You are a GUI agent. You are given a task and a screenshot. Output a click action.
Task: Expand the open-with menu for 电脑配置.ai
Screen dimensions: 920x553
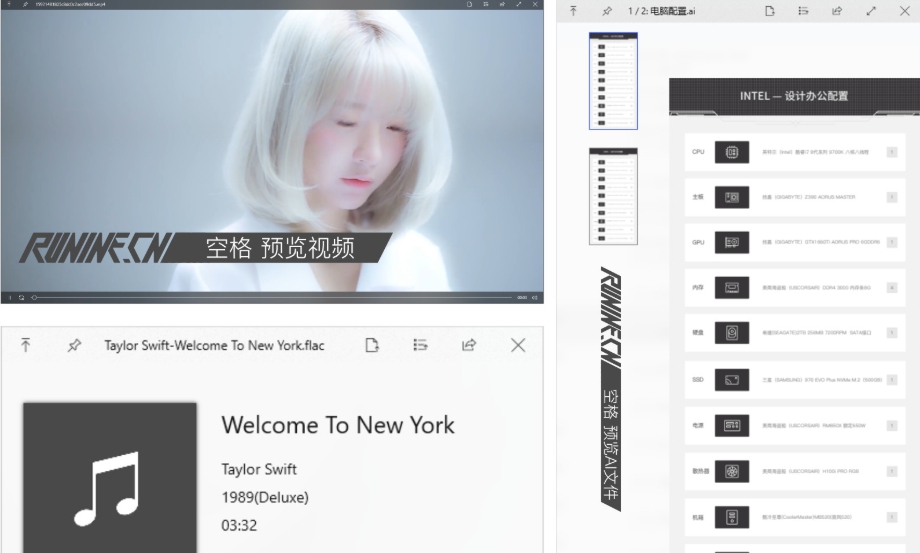pos(803,11)
